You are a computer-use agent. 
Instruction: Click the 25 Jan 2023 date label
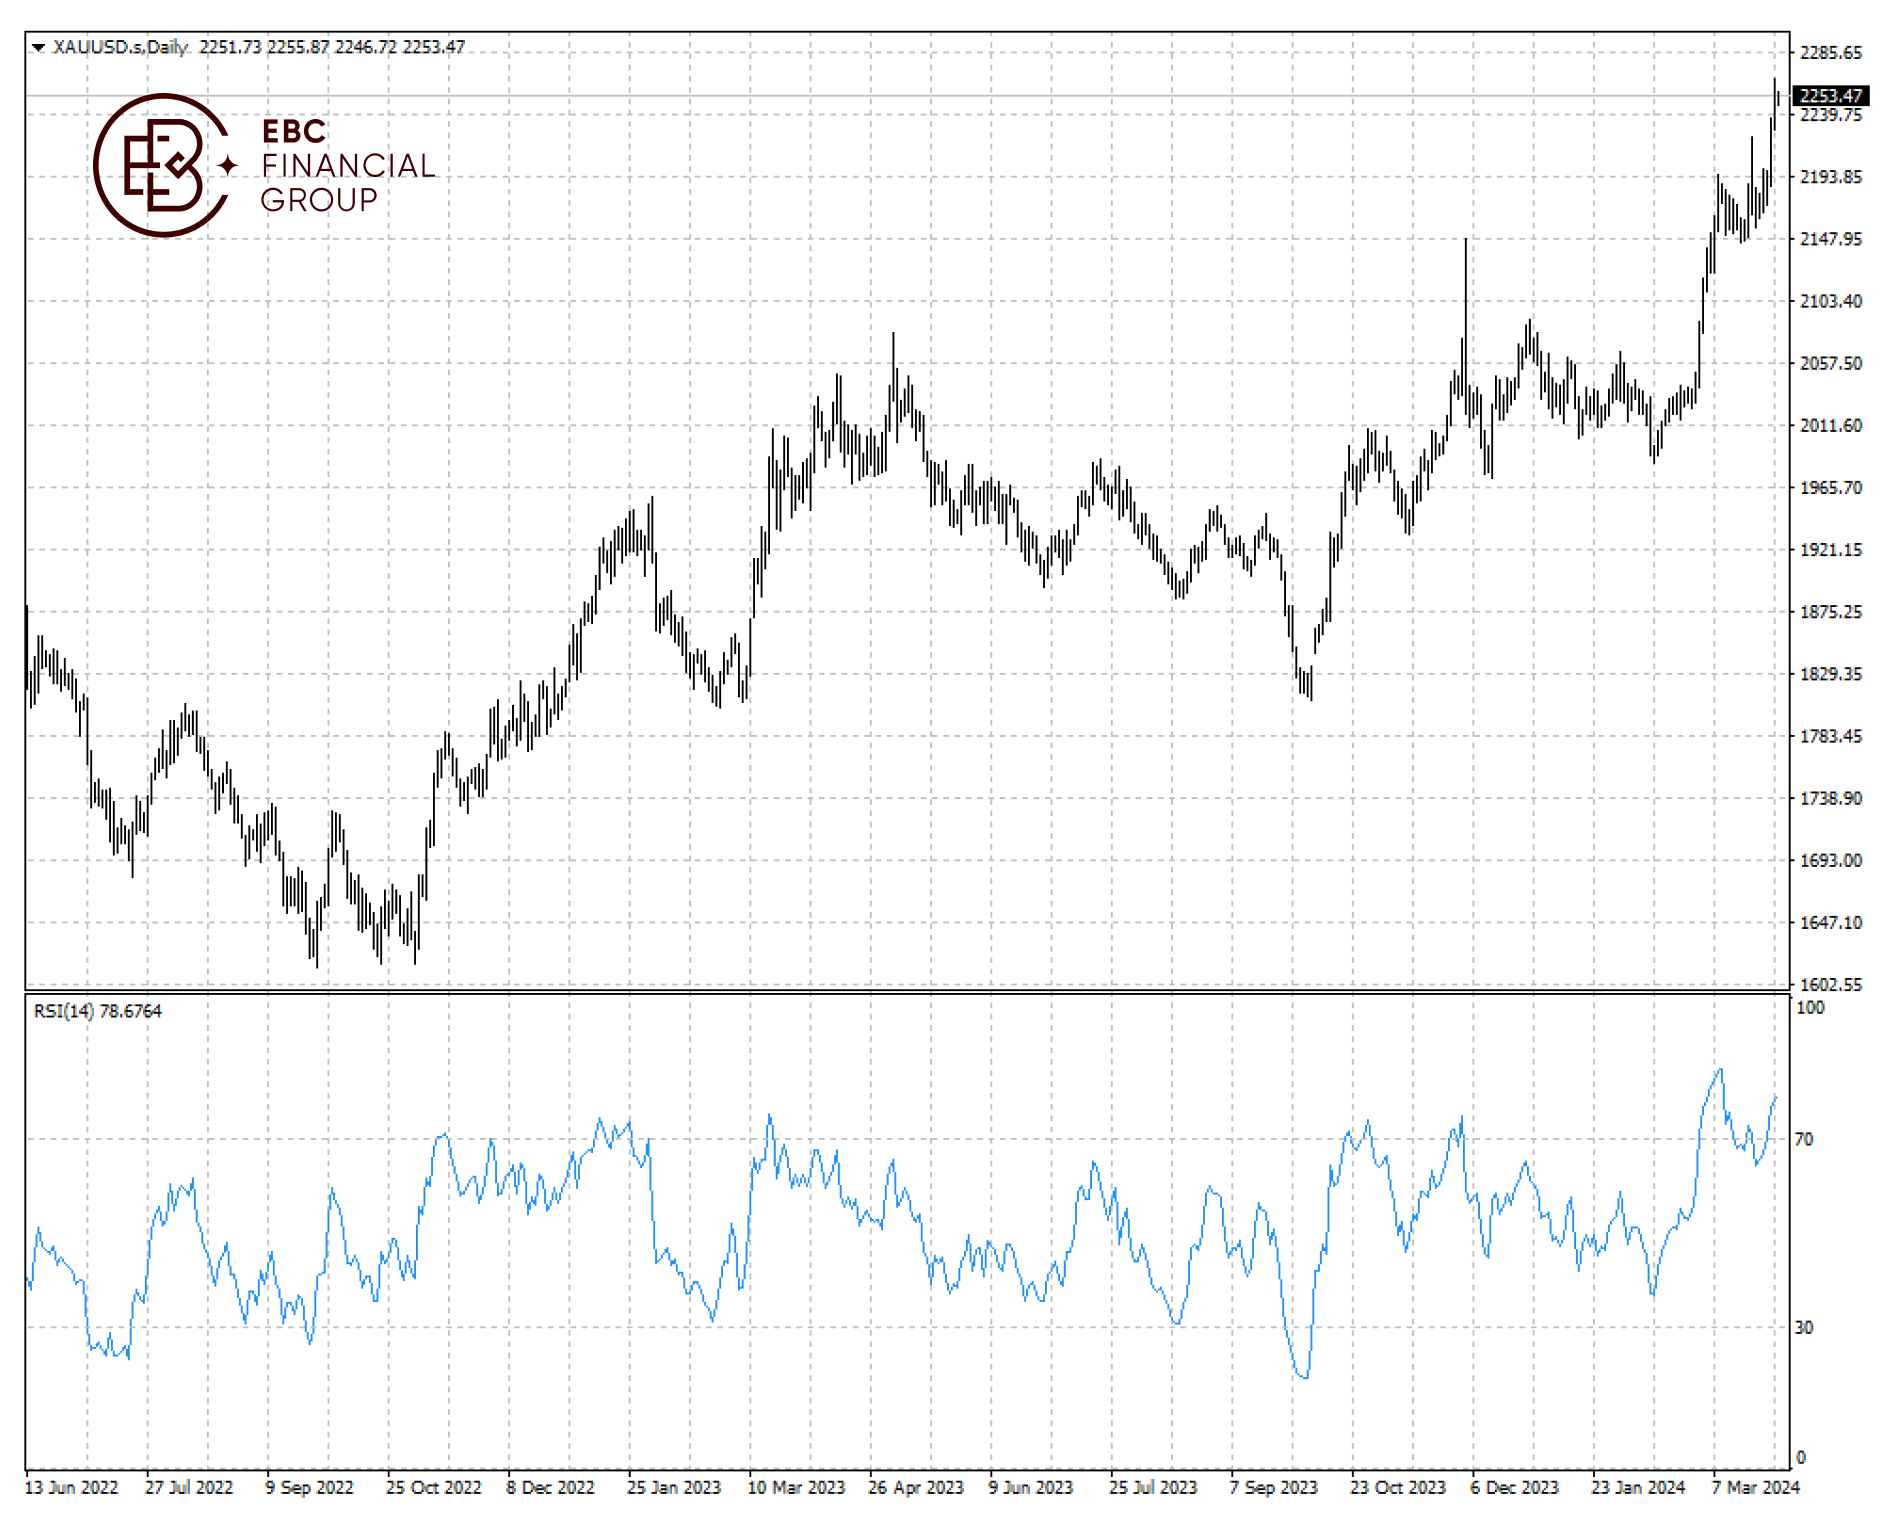tap(674, 1488)
